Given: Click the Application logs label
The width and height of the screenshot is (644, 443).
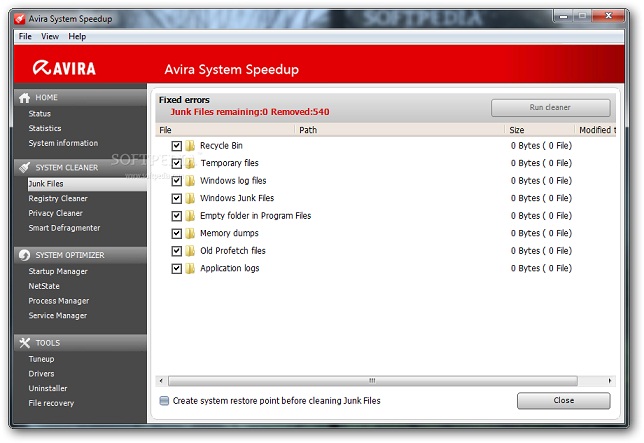Looking at the screenshot, I should pyautogui.click(x=230, y=269).
